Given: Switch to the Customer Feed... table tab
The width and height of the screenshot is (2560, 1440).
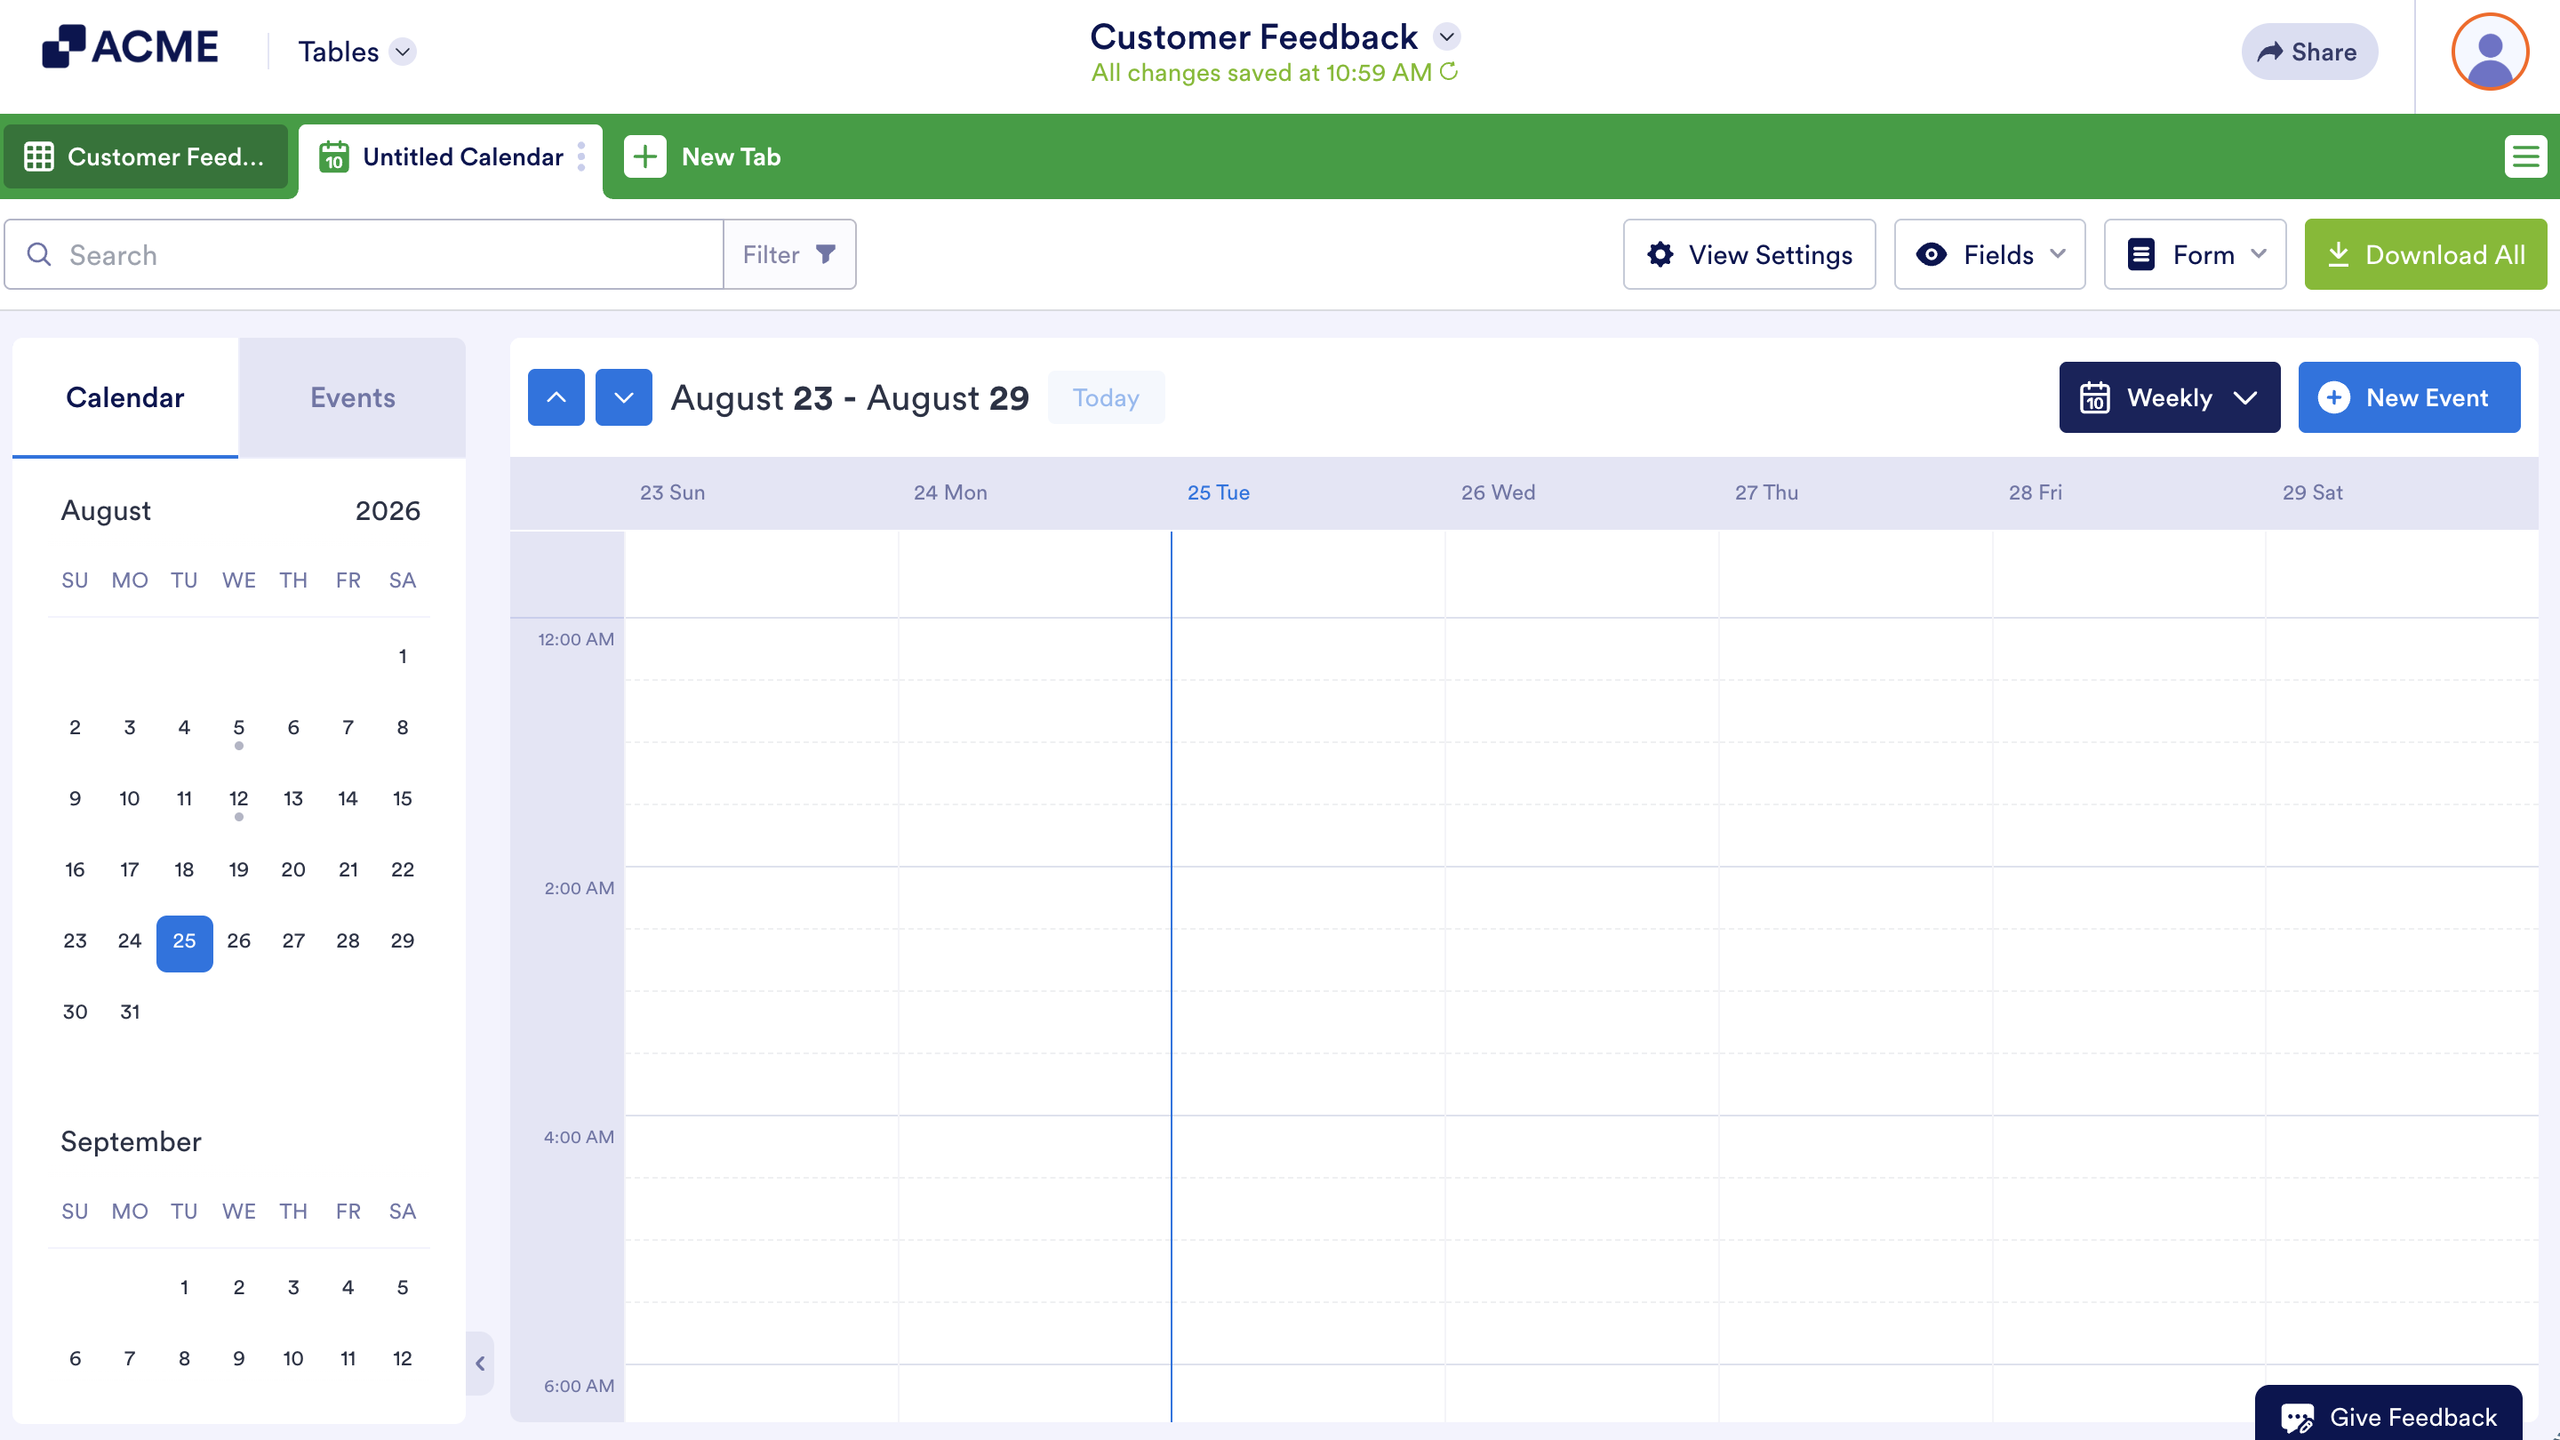Looking at the screenshot, I should (146, 157).
